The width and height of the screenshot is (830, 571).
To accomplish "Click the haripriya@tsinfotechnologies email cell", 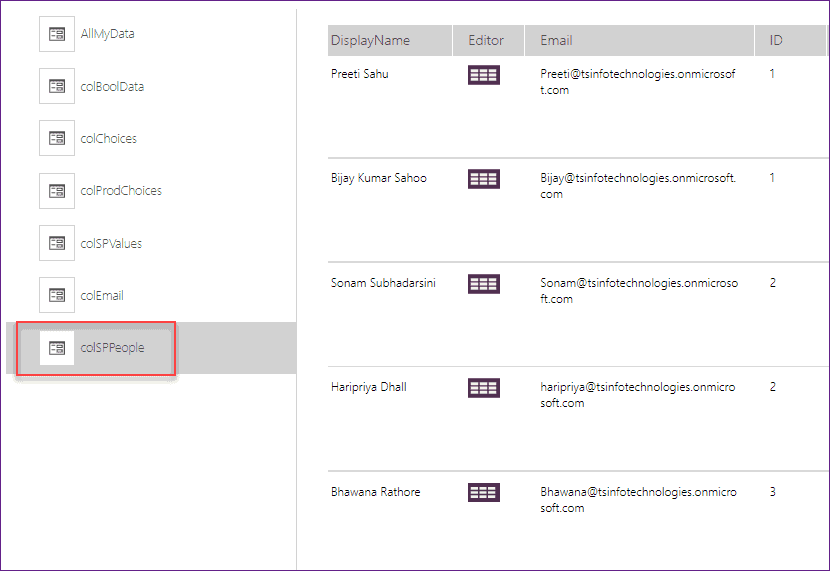I will [638, 395].
